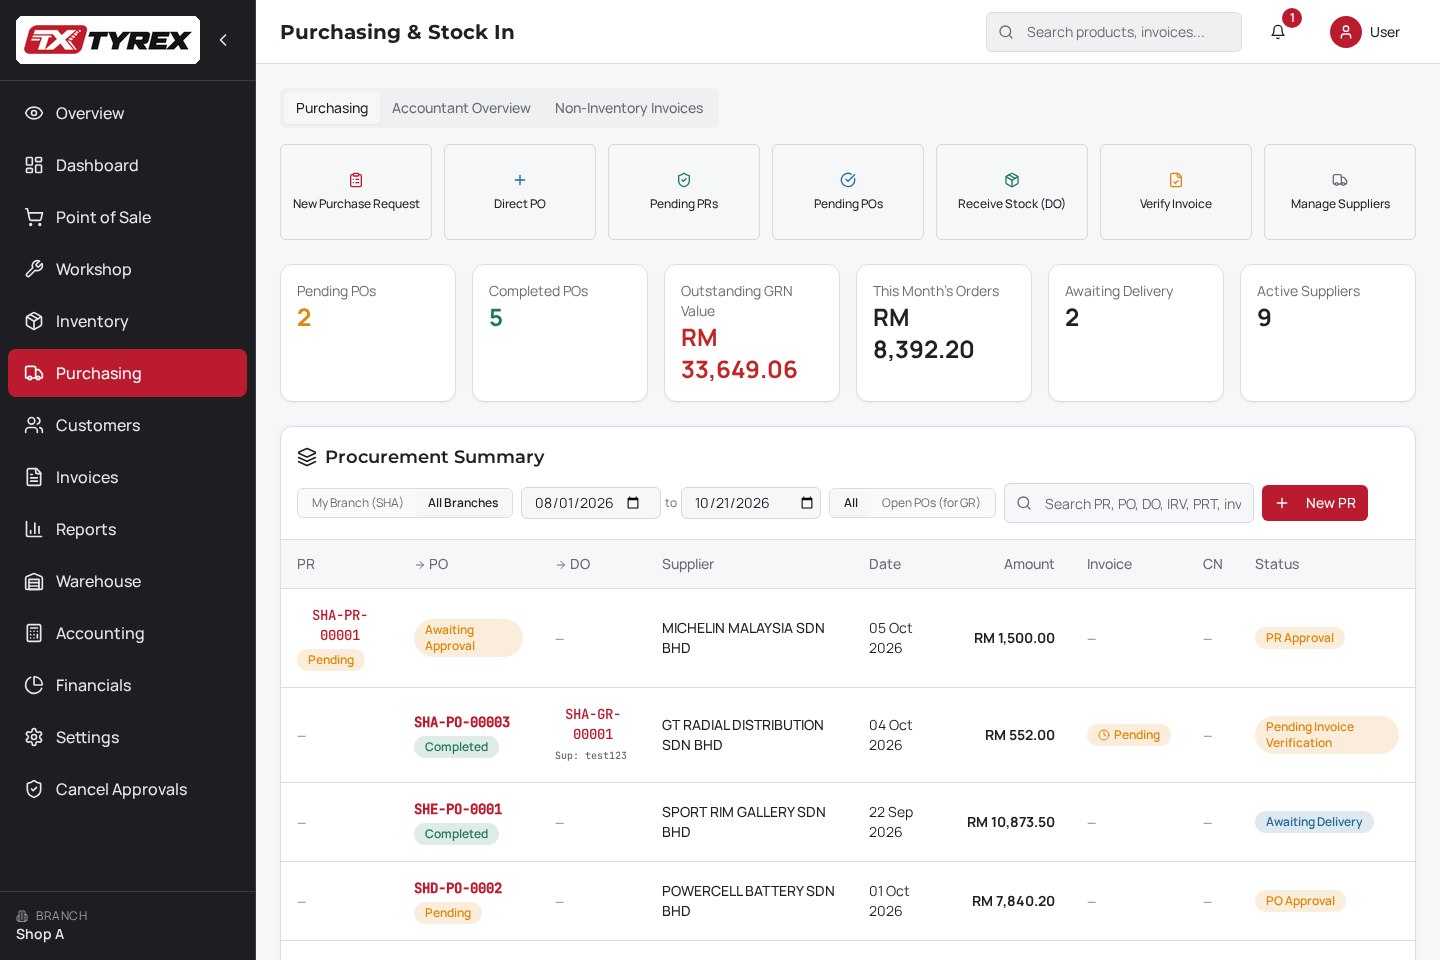Select All Branches filter
The image size is (1440, 960).
(463, 503)
